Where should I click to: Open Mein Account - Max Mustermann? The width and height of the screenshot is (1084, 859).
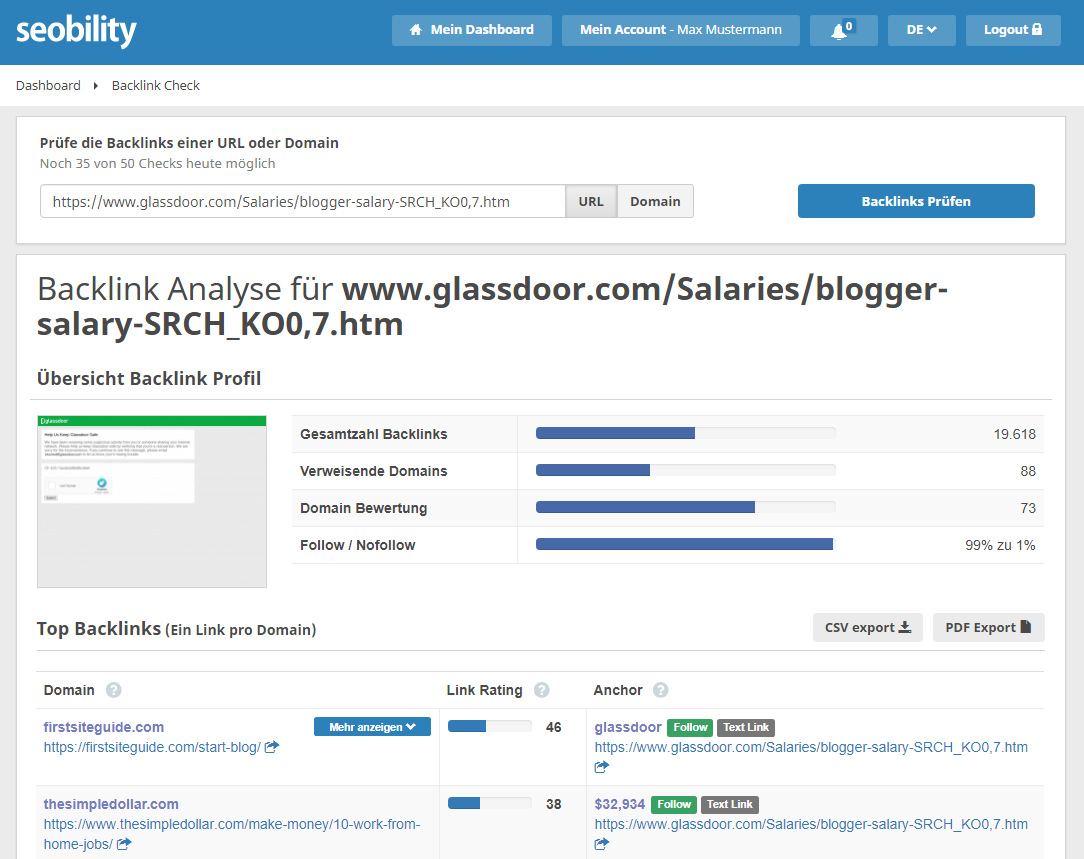pos(680,30)
